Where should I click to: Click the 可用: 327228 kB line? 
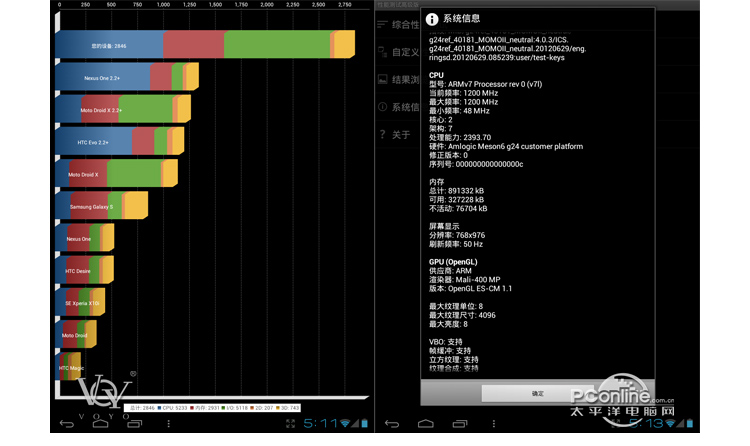tap(456, 200)
